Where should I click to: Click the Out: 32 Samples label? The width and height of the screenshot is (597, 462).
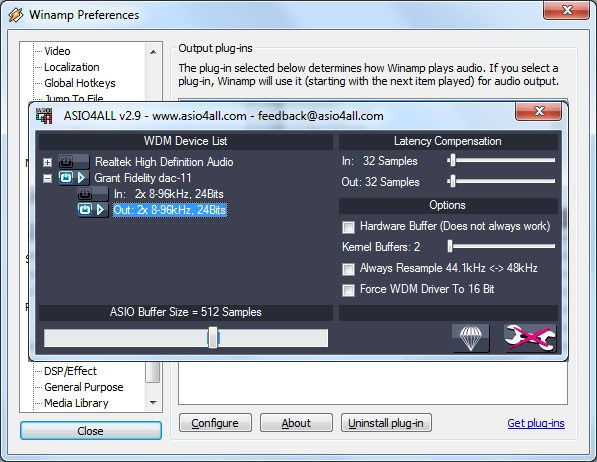(x=380, y=182)
